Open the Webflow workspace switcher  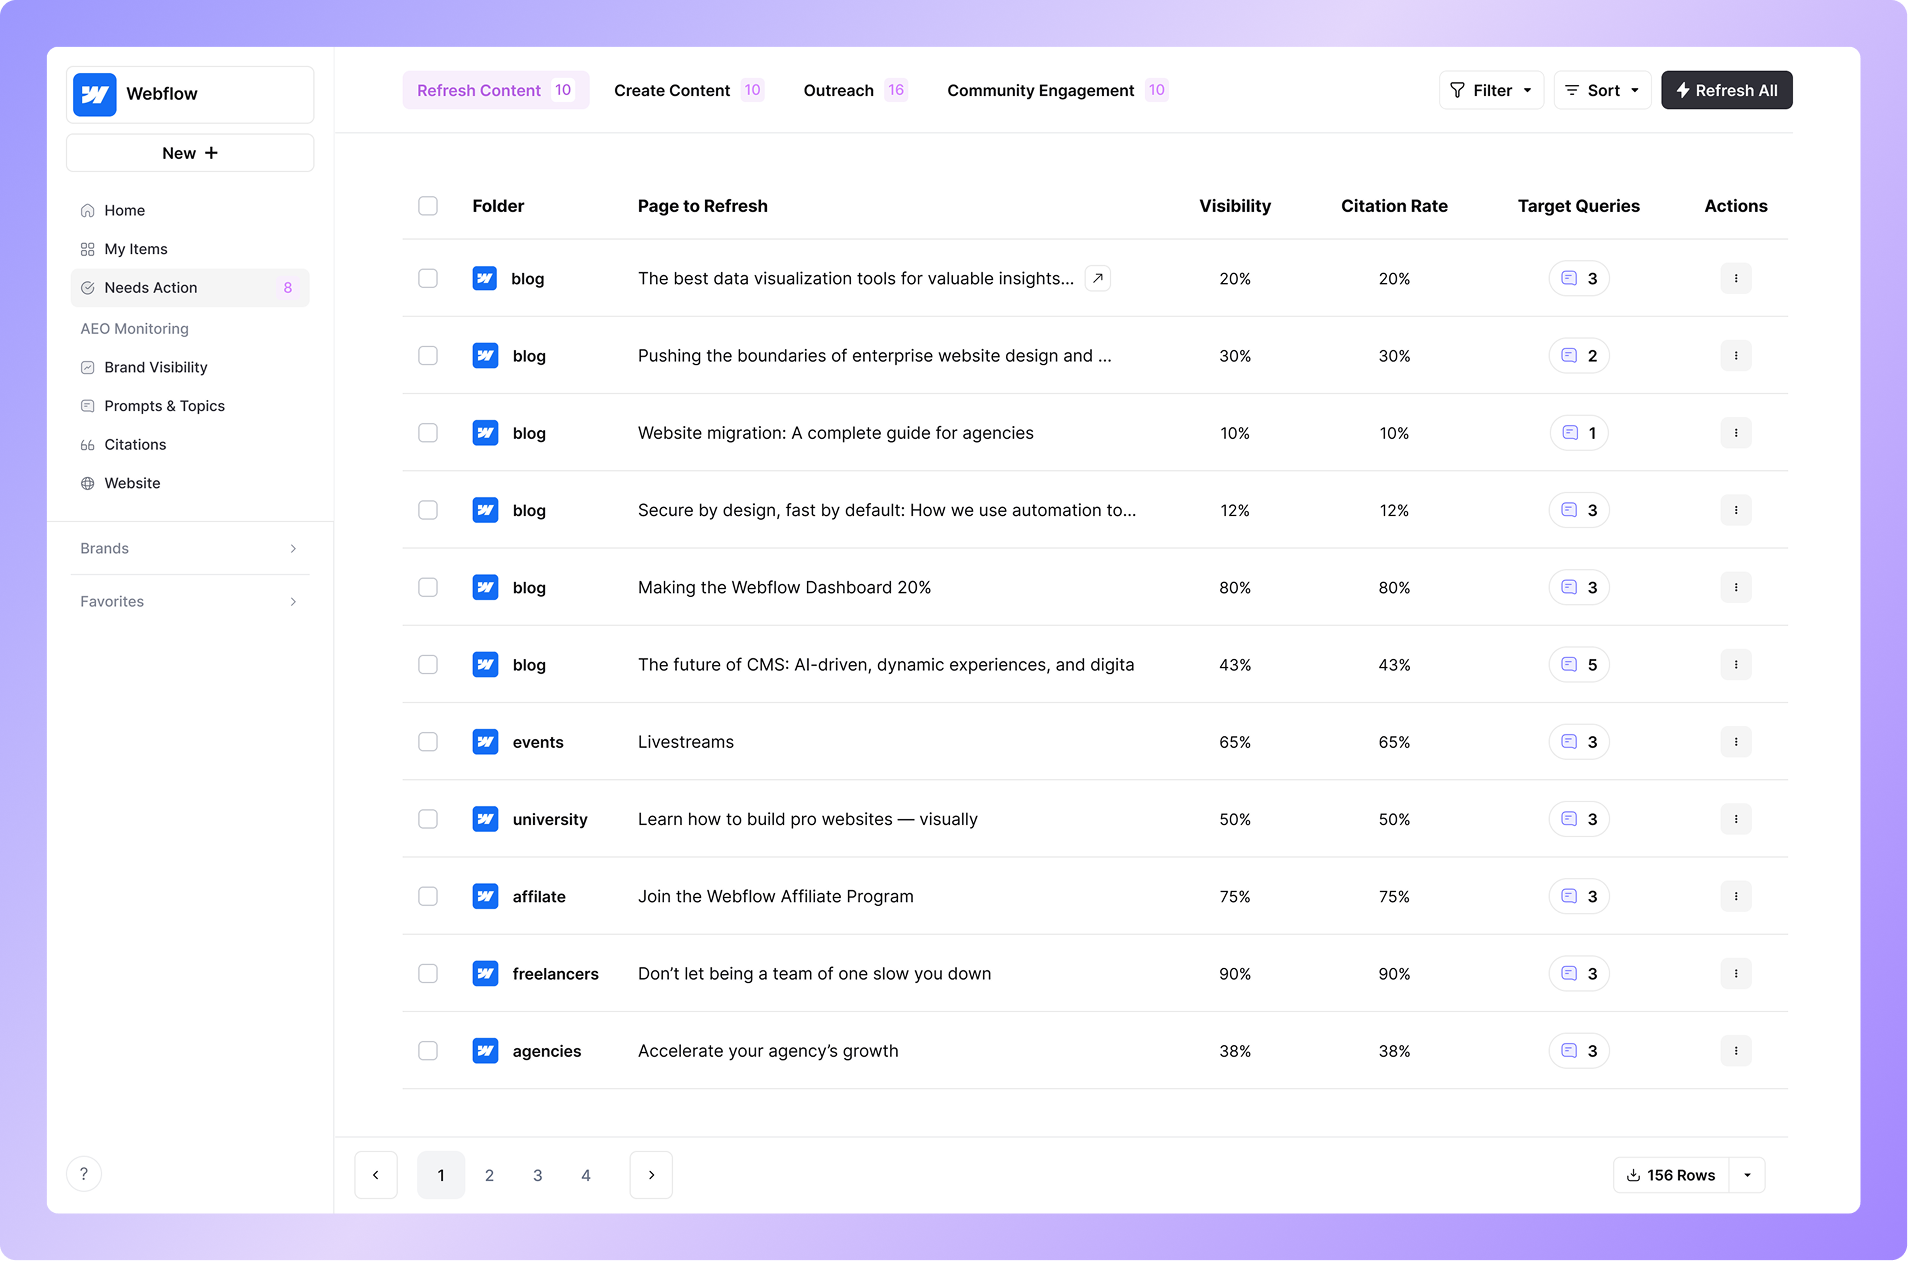pyautogui.click(x=190, y=94)
